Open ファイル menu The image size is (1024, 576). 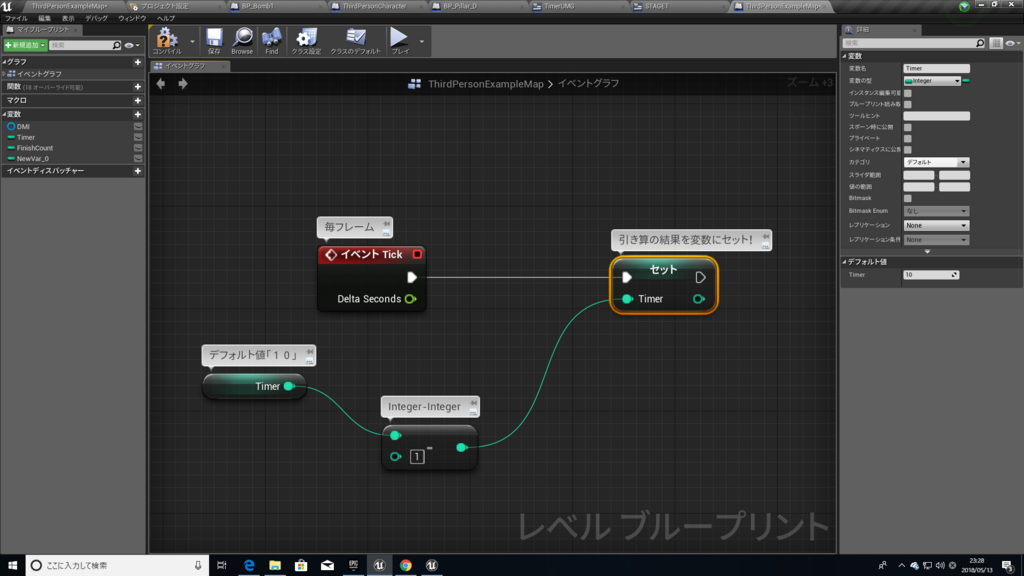[16, 18]
